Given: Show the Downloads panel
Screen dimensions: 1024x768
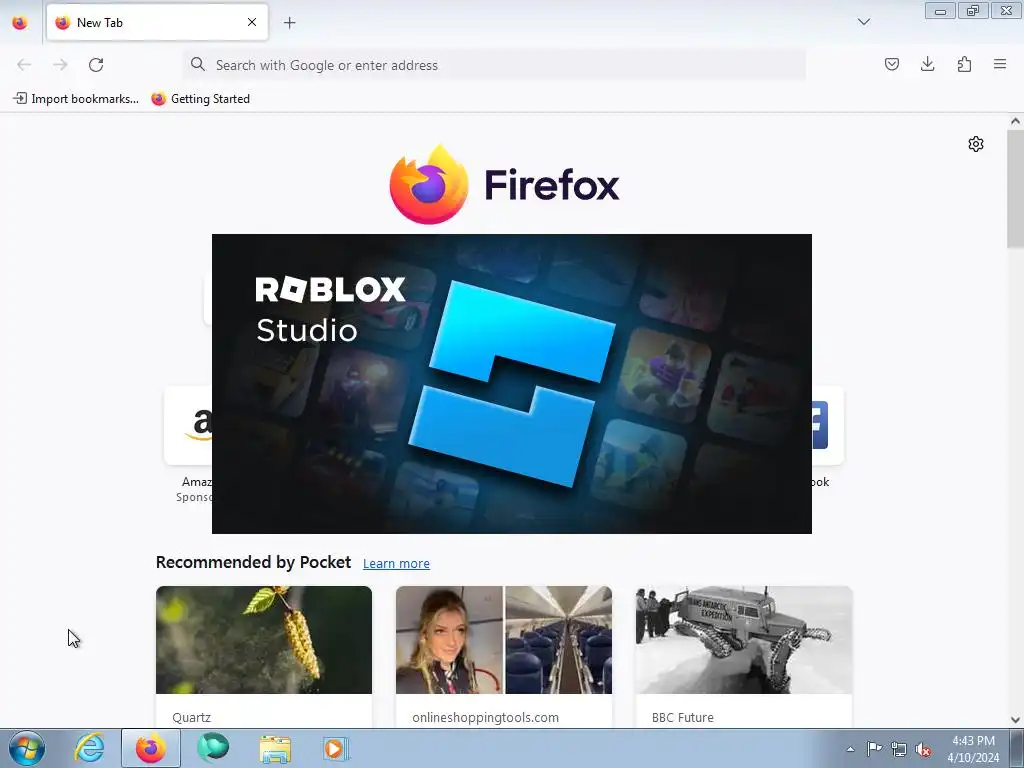Looking at the screenshot, I should click(x=927, y=64).
